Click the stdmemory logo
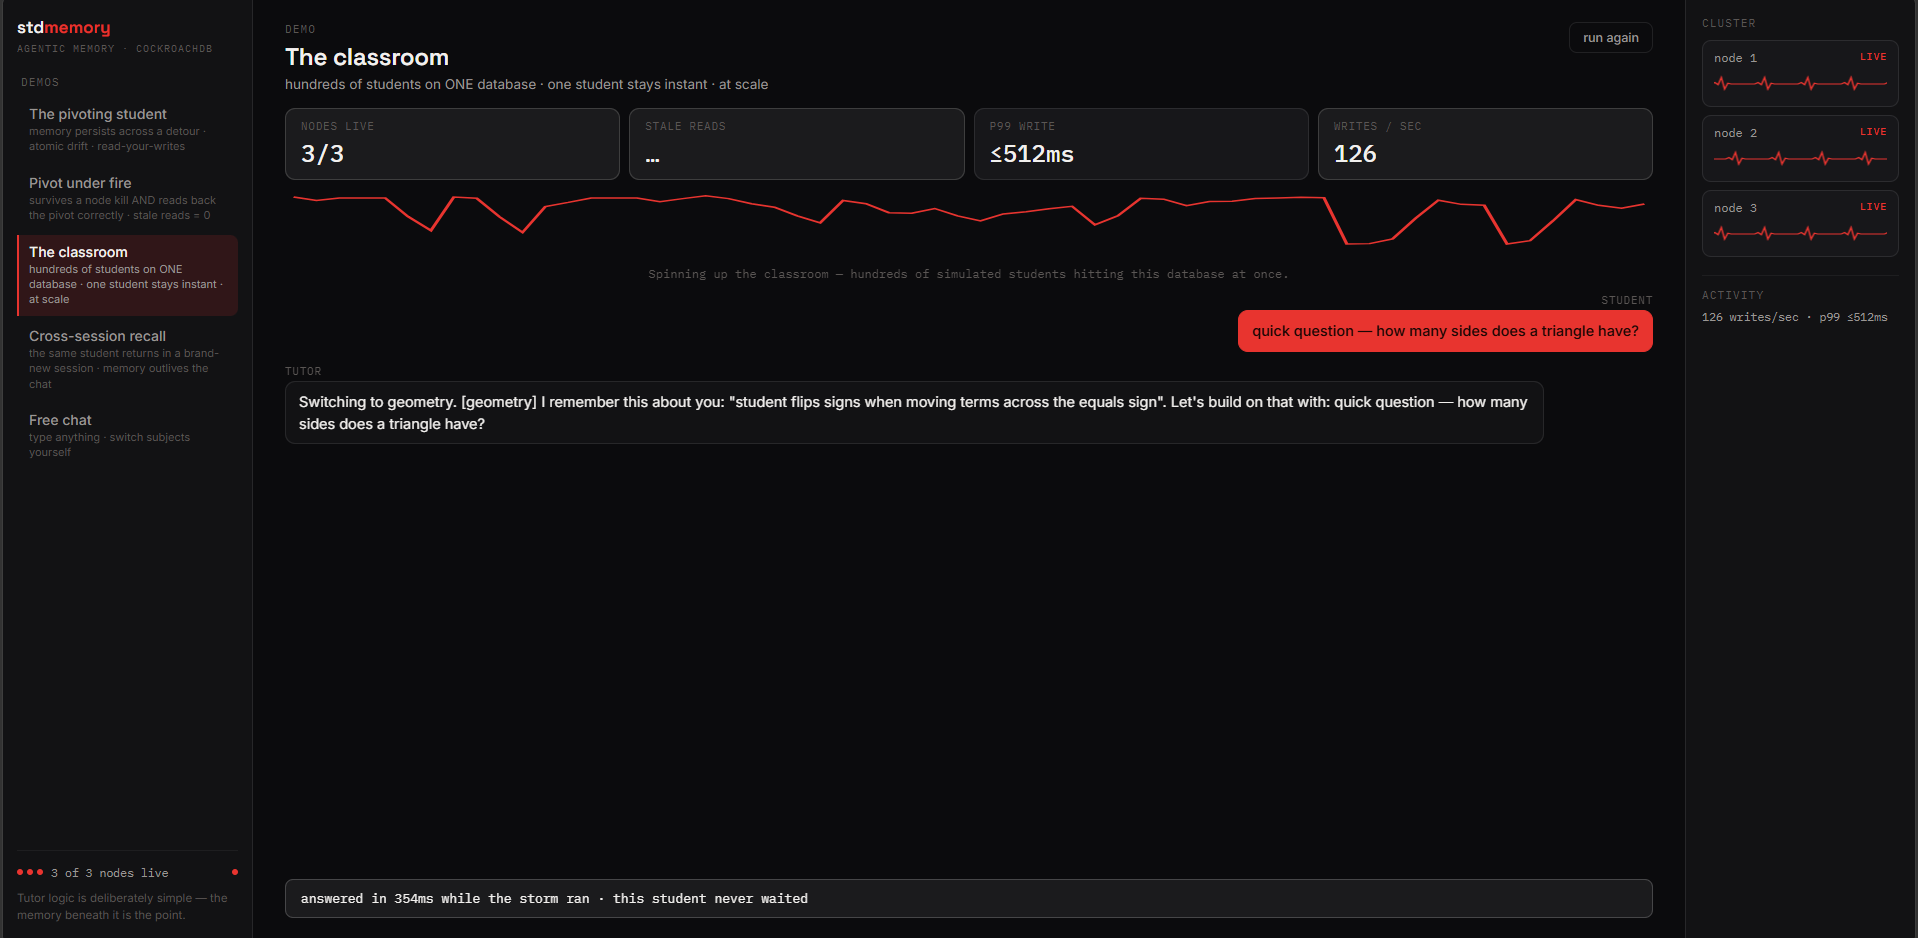The width and height of the screenshot is (1918, 938). point(63,28)
